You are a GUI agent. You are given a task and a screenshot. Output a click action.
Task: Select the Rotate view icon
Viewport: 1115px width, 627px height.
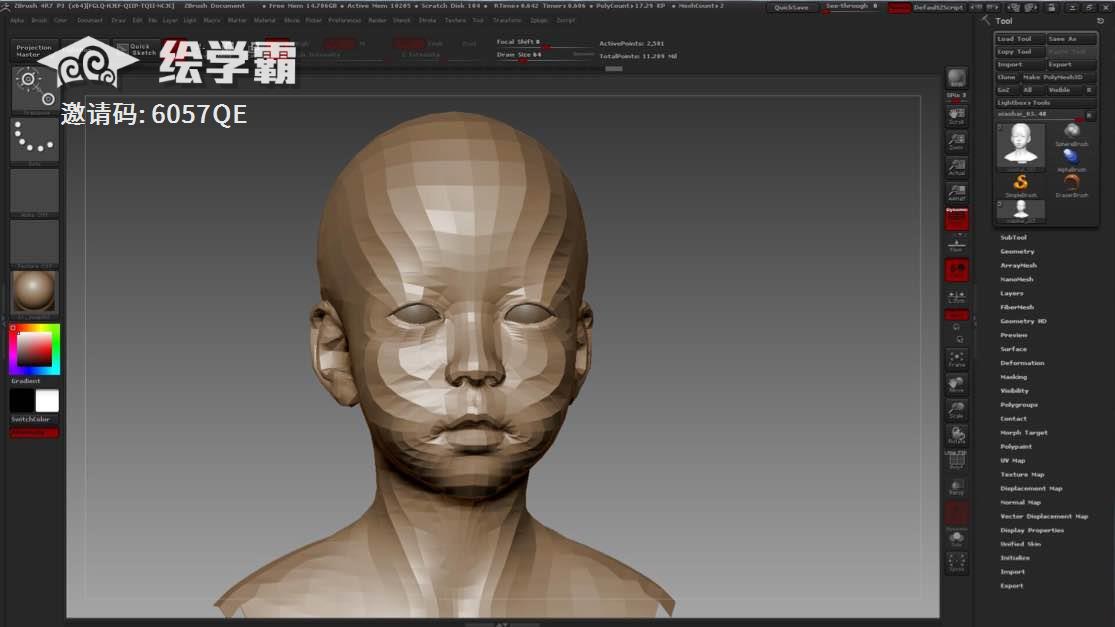[956, 436]
